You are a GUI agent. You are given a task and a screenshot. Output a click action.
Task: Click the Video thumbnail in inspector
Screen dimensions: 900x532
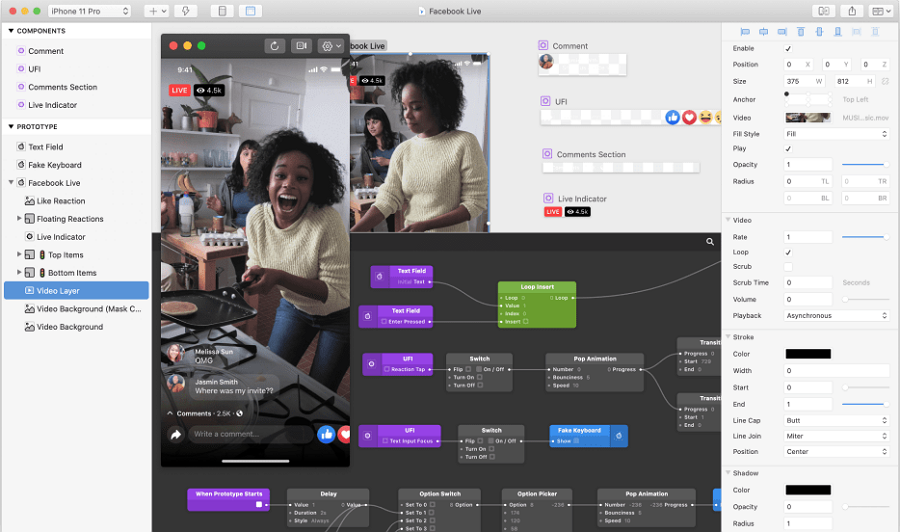808,118
